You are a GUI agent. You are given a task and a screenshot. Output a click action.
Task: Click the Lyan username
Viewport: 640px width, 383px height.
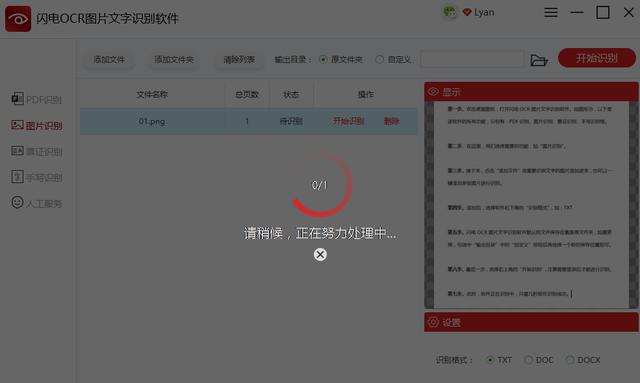pyautogui.click(x=484, y=13)
